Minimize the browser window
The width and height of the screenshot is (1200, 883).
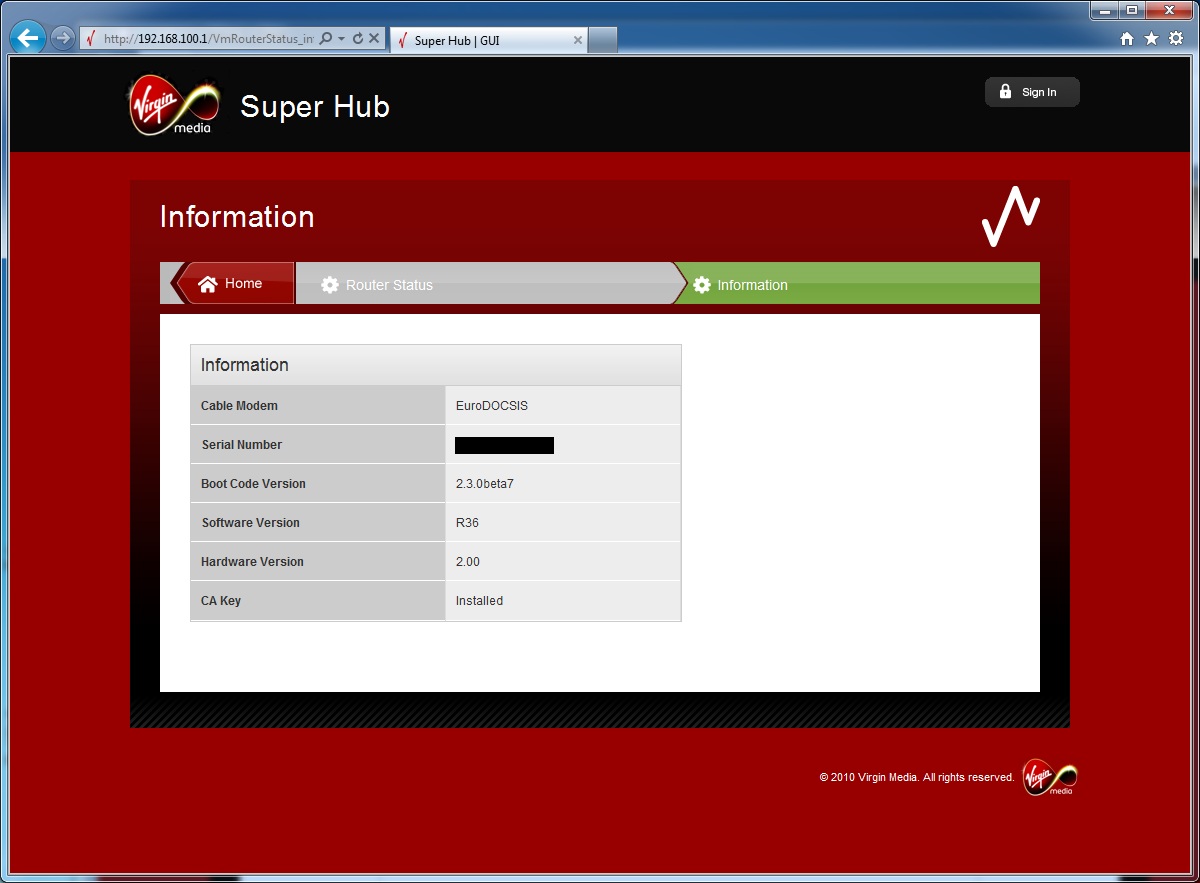click(x=1105, y=10)
